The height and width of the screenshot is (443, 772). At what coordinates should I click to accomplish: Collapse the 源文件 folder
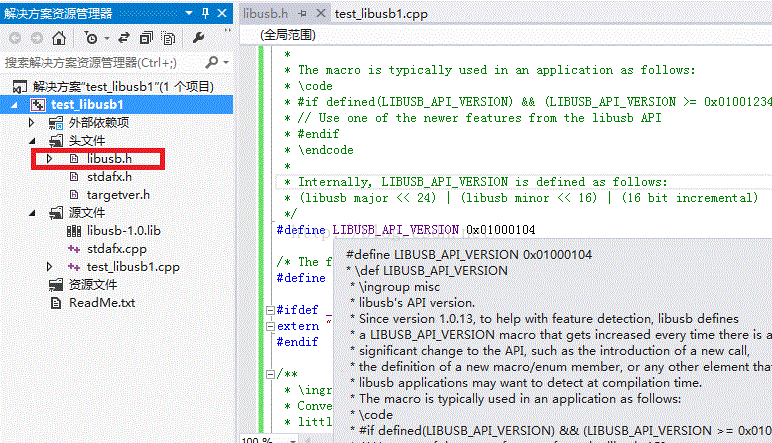point(32,213)
